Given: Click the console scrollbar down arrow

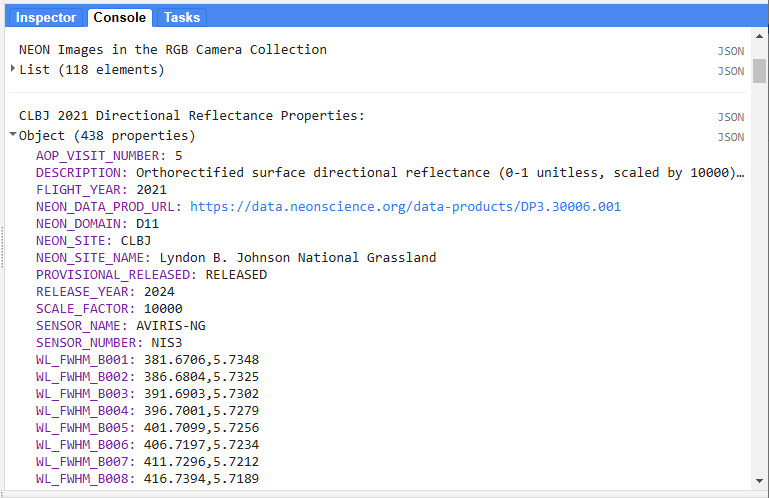Looking at the screenshot, I should tap(759, 481).
